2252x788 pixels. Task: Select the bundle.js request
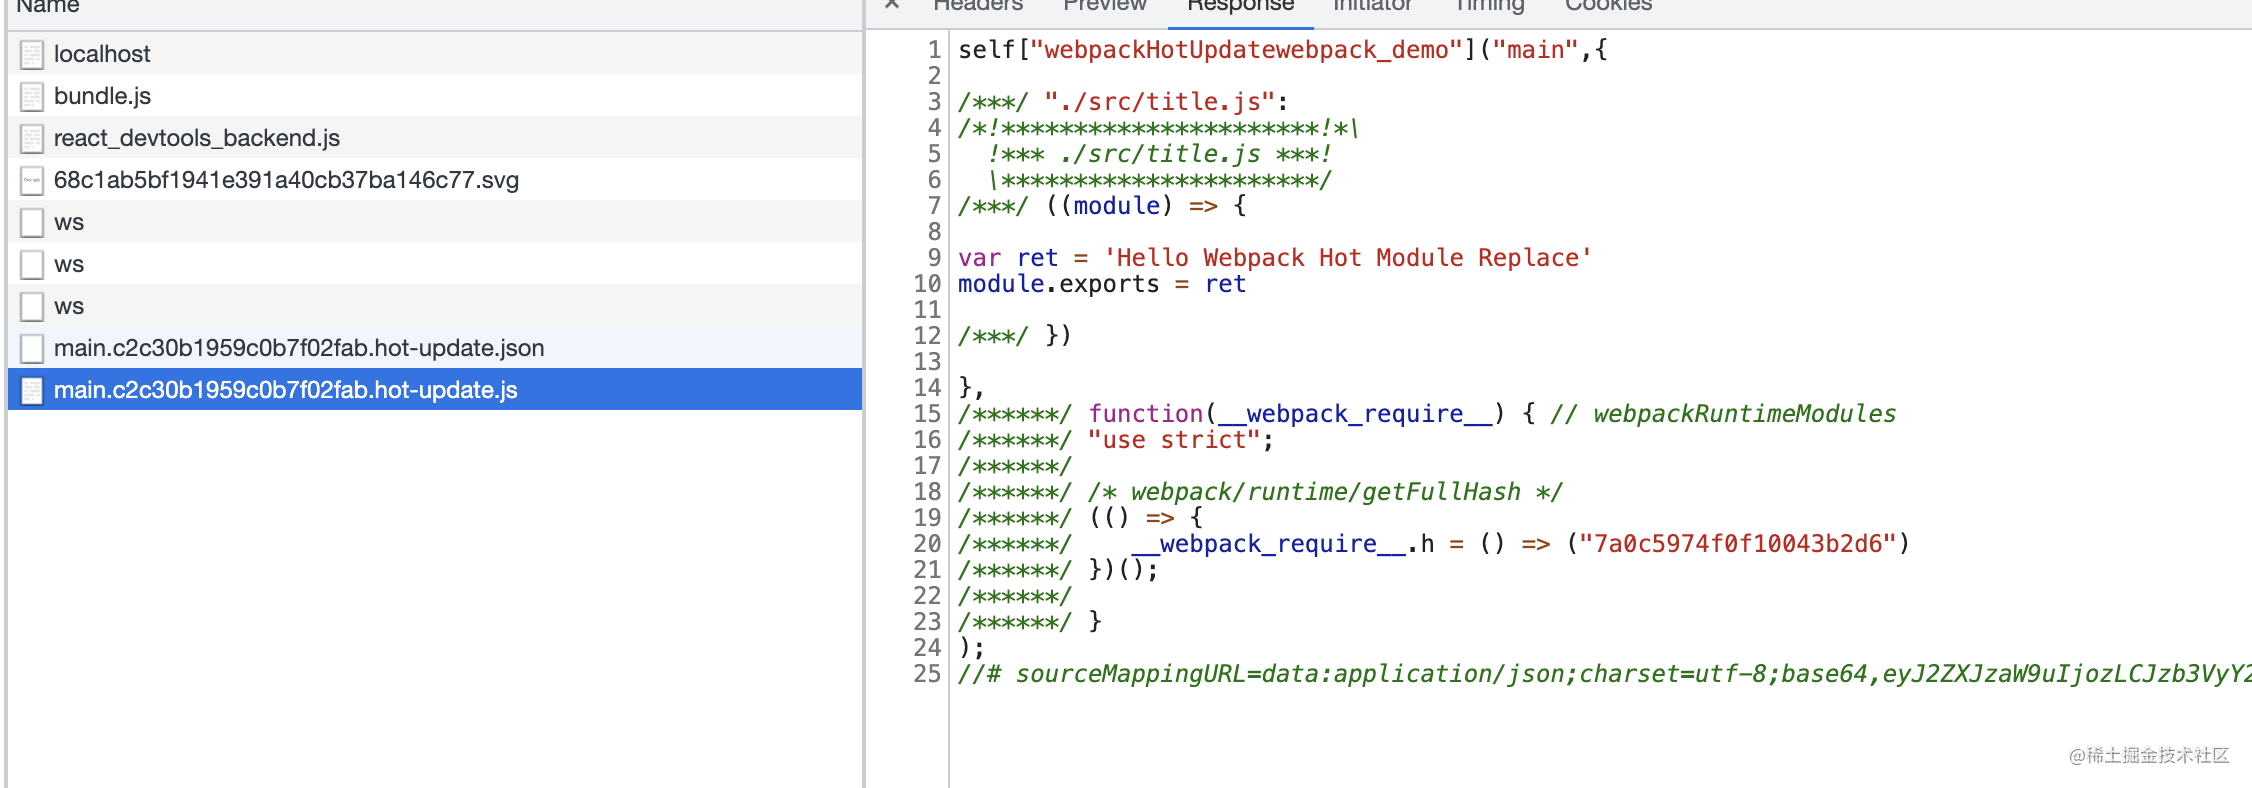(435, 96)
